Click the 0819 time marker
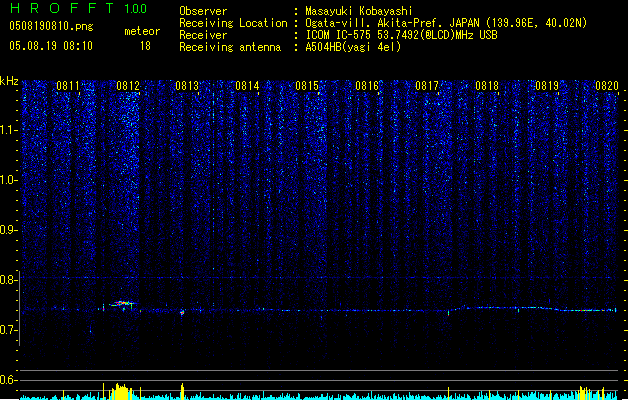 (x=547, y=86)
